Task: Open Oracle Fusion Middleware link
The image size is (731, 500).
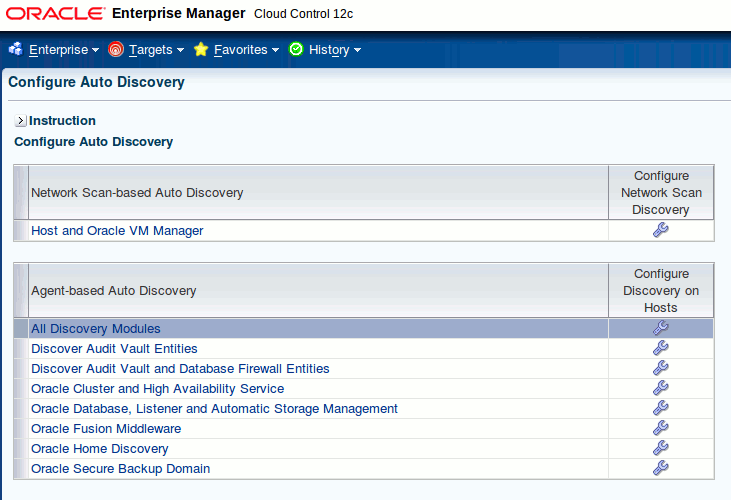Action: click(x=106, y=429)
